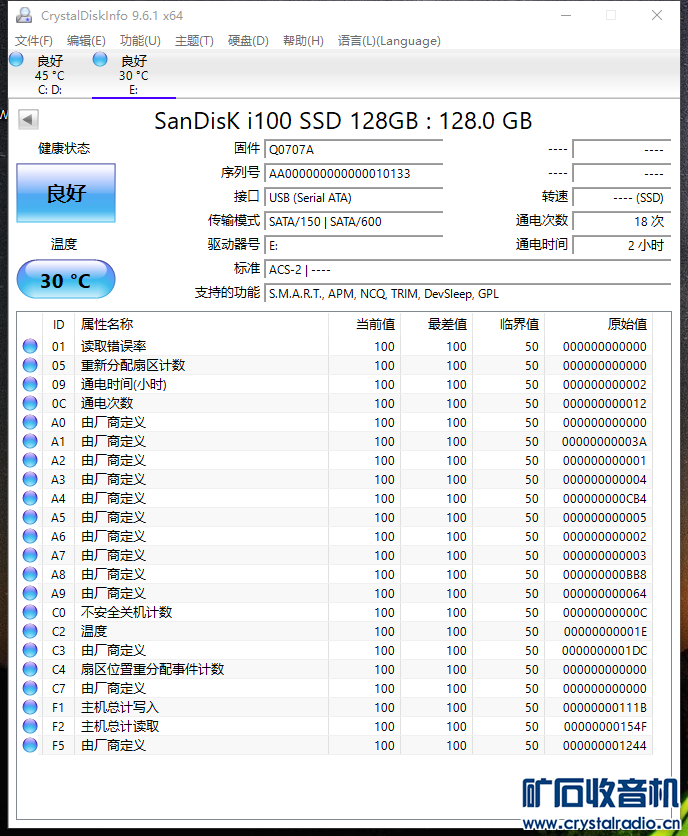Viewport: 688px width, 836px height.
Task: Click status dot for attribute A3
Action: click(x=30, y=479)
